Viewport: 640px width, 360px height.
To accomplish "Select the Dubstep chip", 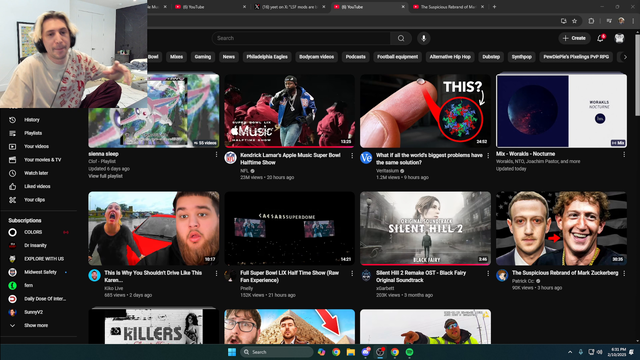I will click(x=491, y=57).
